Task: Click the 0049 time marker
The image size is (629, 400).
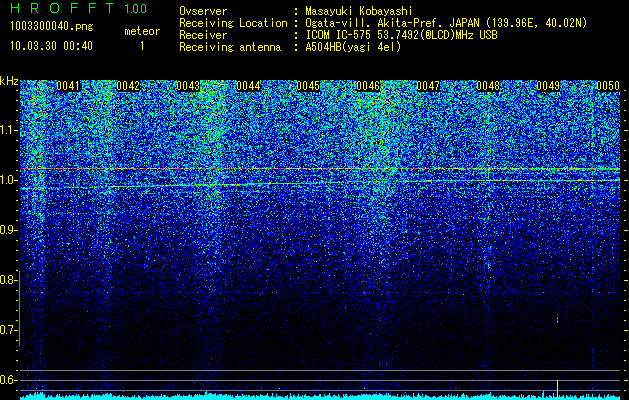Action: click(548, 86)
